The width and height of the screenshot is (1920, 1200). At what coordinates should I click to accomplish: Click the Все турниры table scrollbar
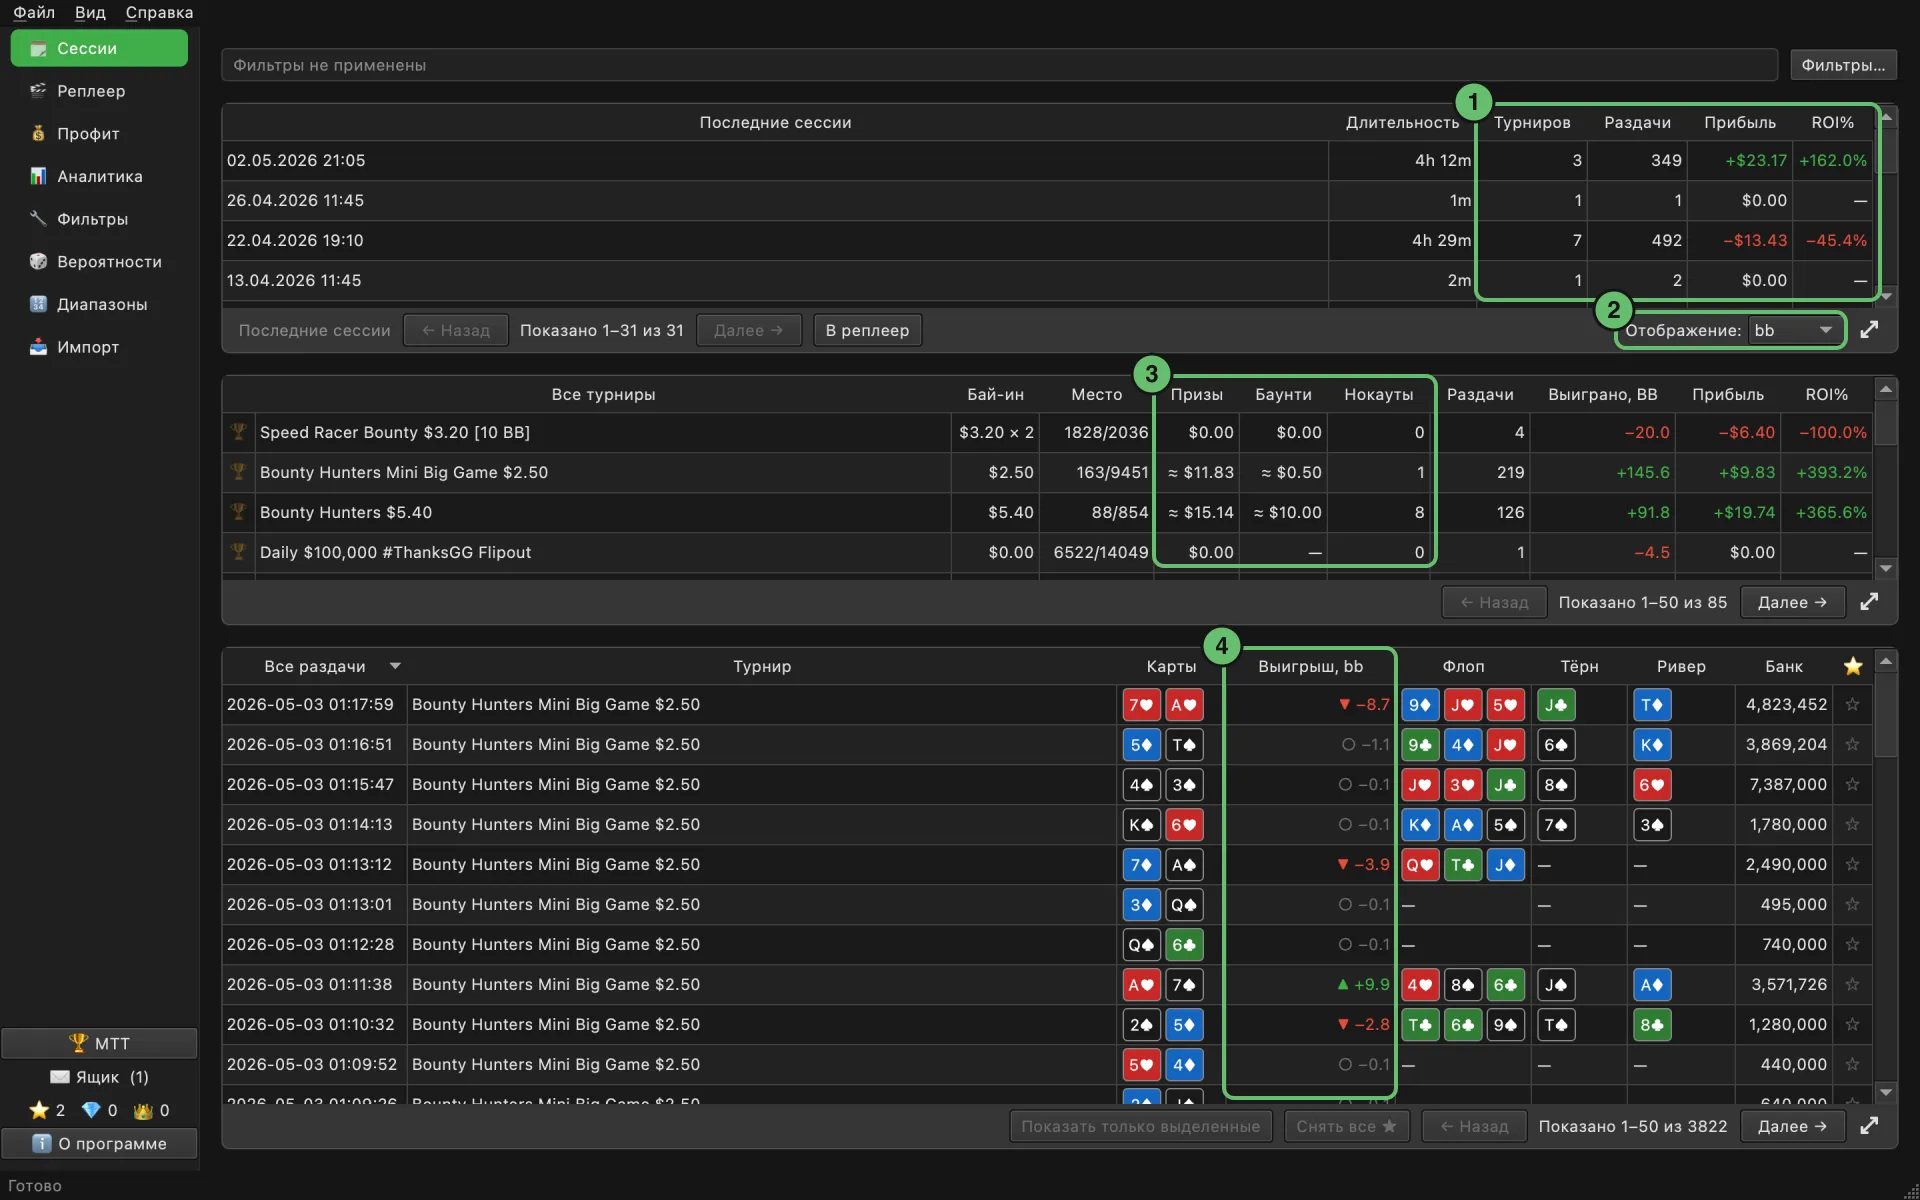tap(1886, 423)
